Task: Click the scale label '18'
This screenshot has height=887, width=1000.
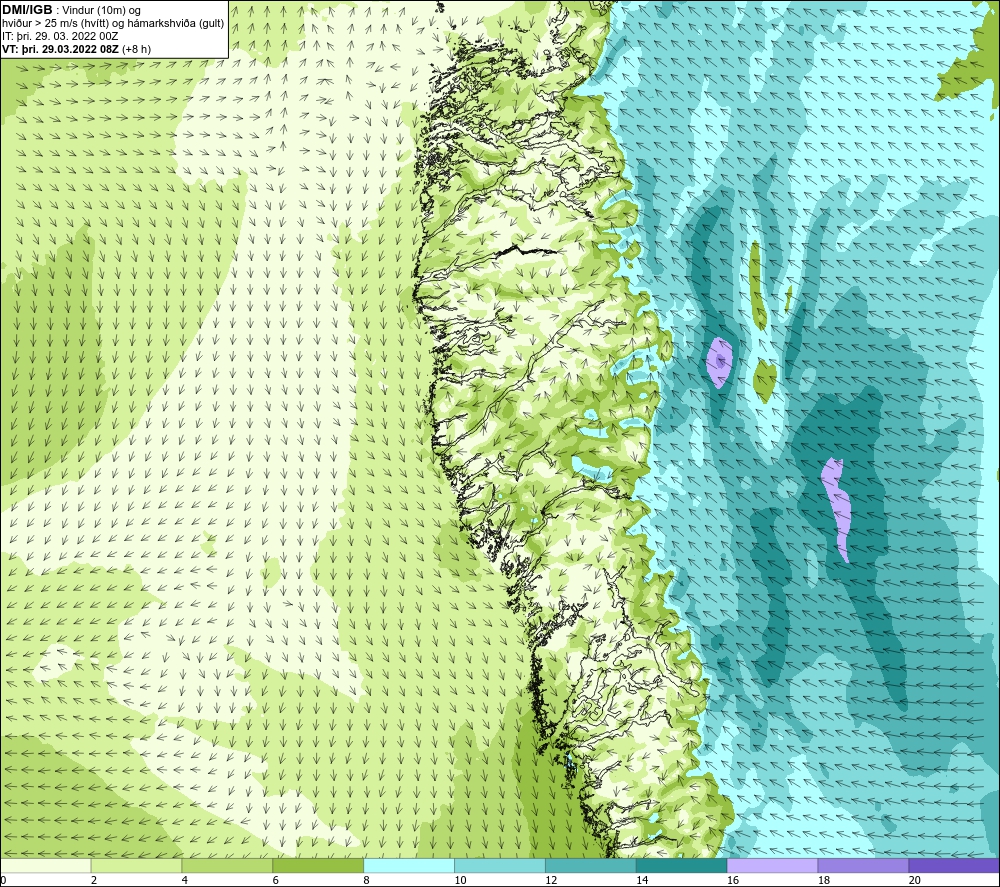Action: 823,880
